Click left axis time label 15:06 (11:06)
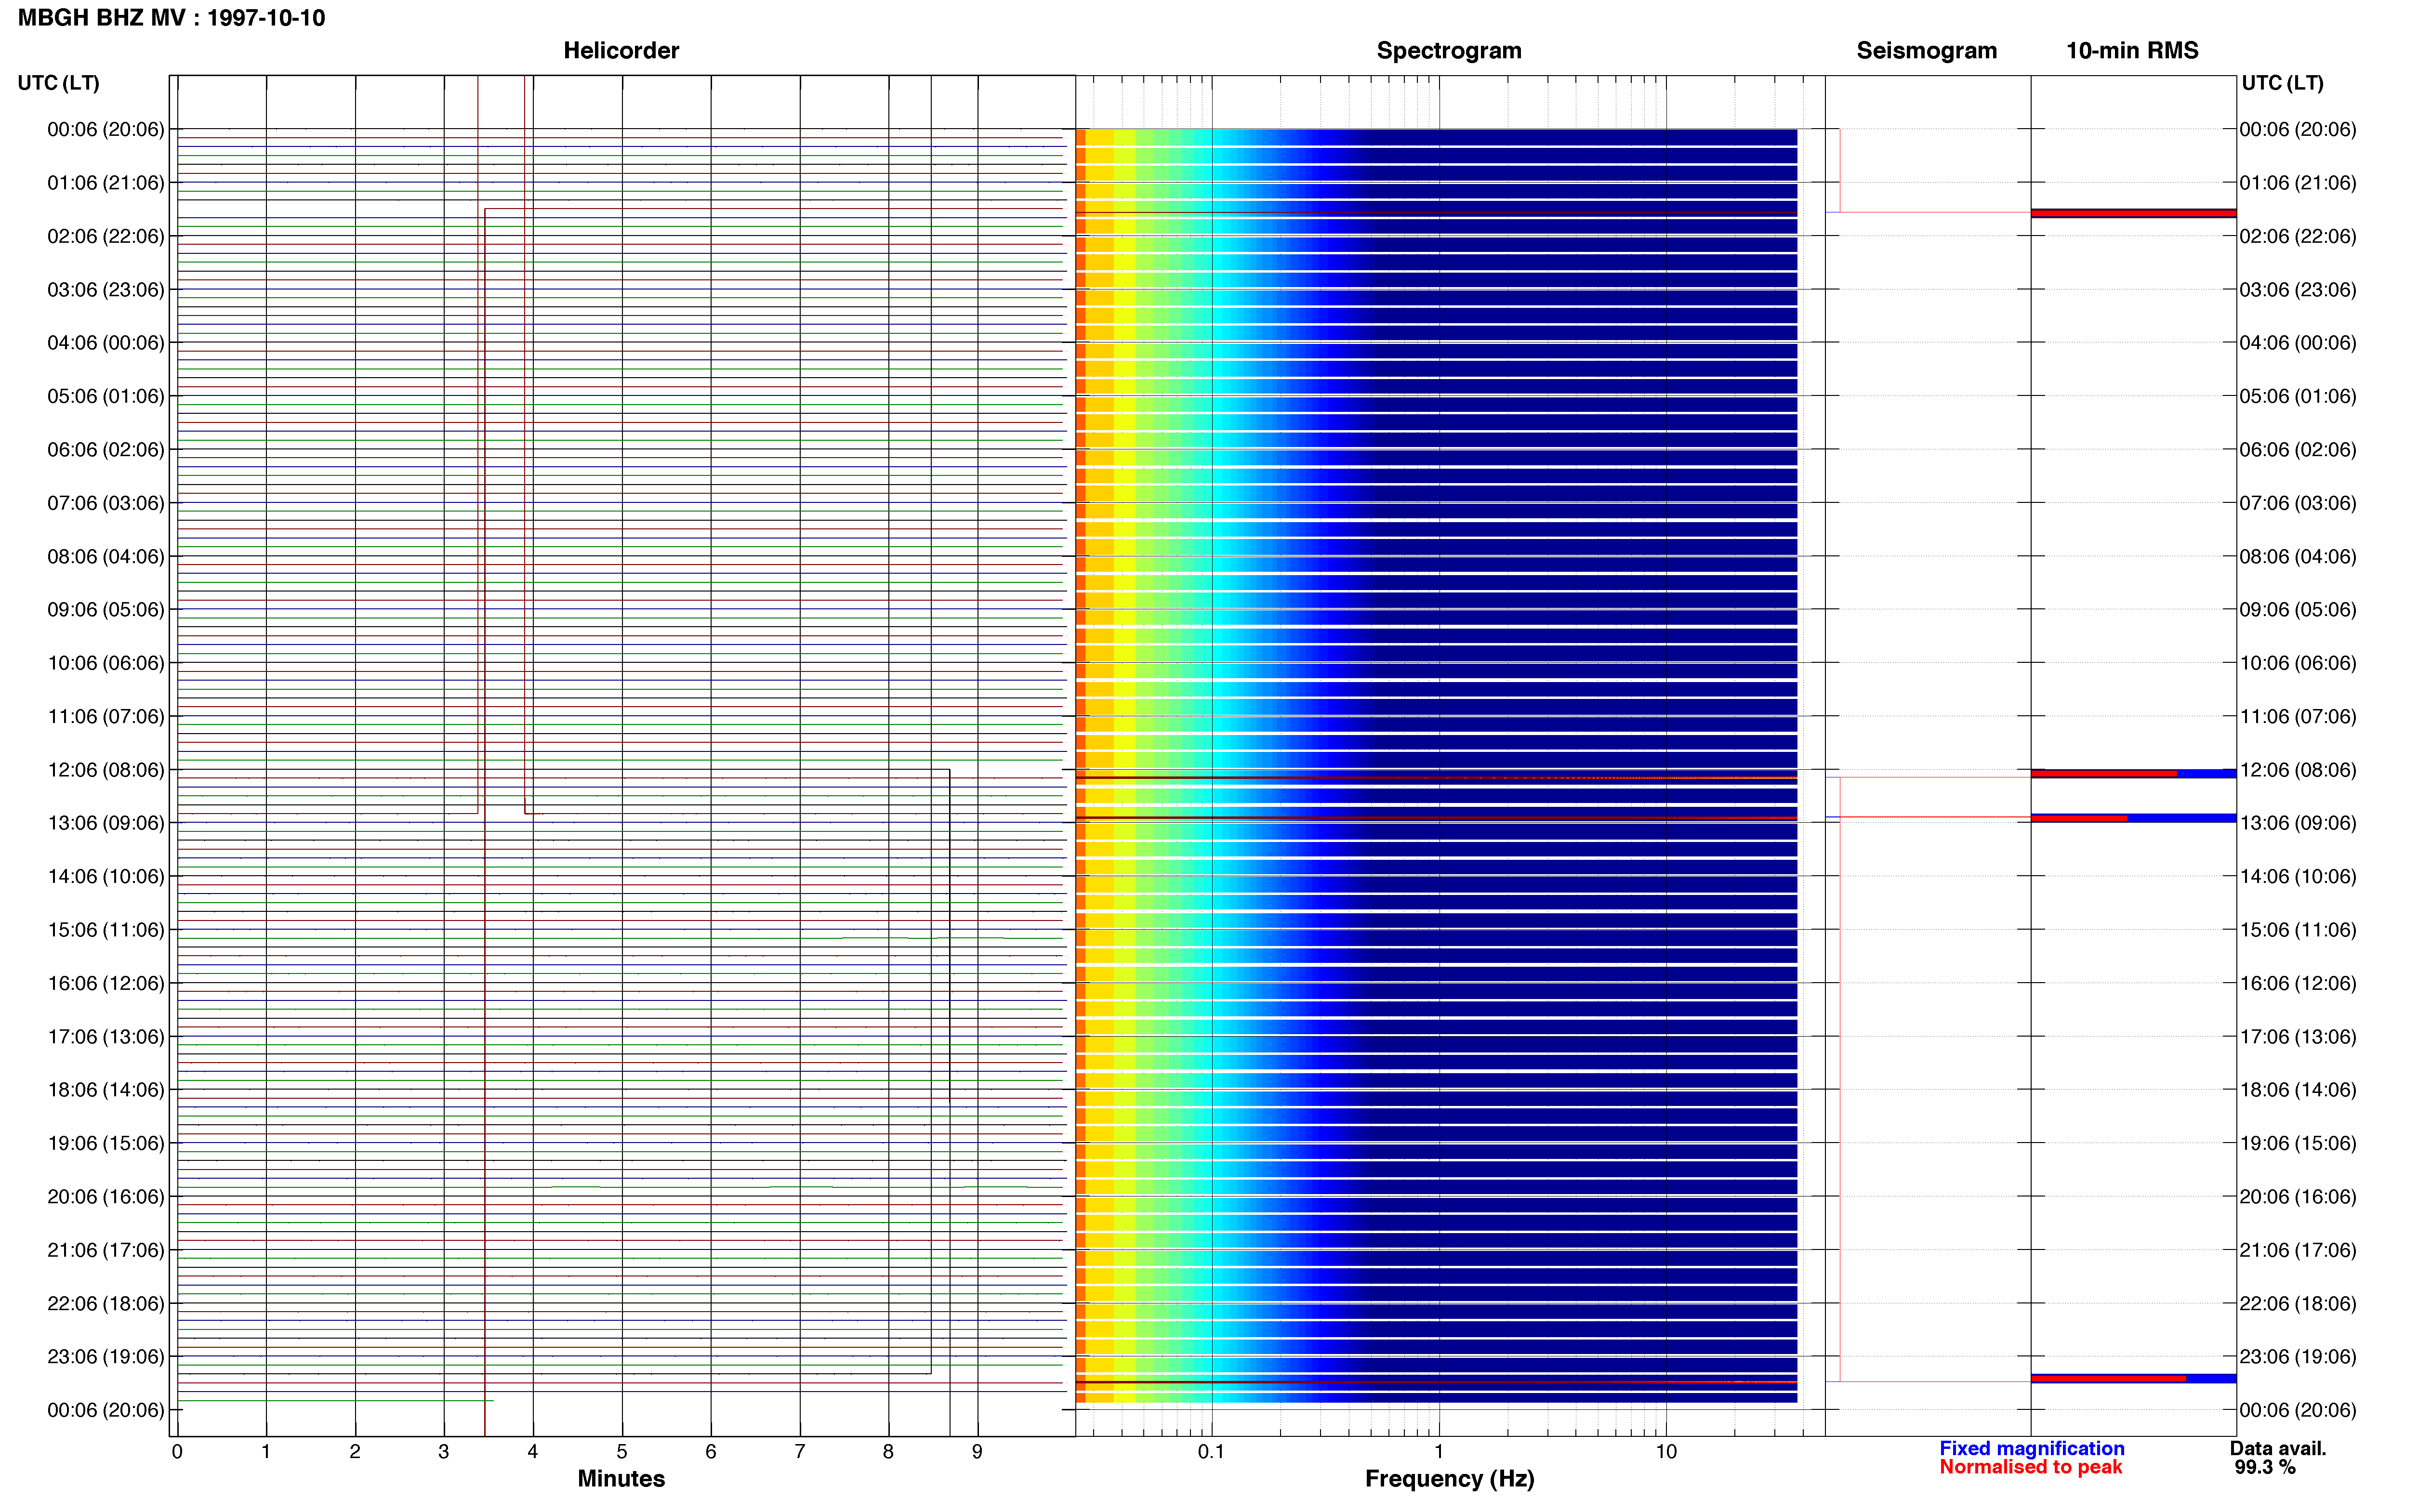2418x1512 pixels. [106, 930]
